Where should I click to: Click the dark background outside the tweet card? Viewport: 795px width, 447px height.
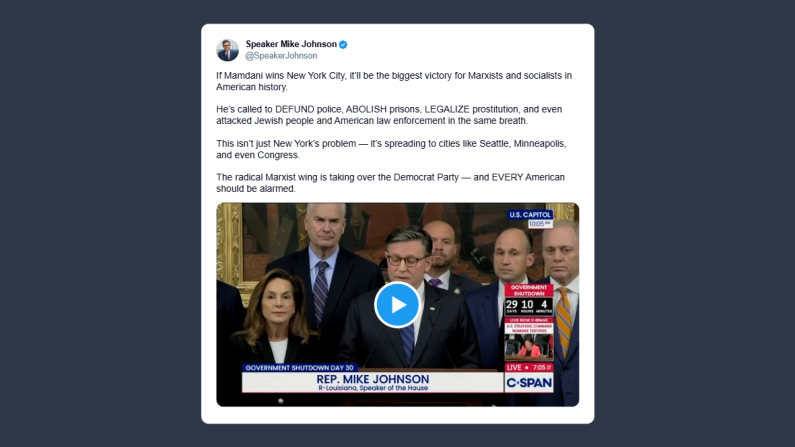[x=101, y=223]
